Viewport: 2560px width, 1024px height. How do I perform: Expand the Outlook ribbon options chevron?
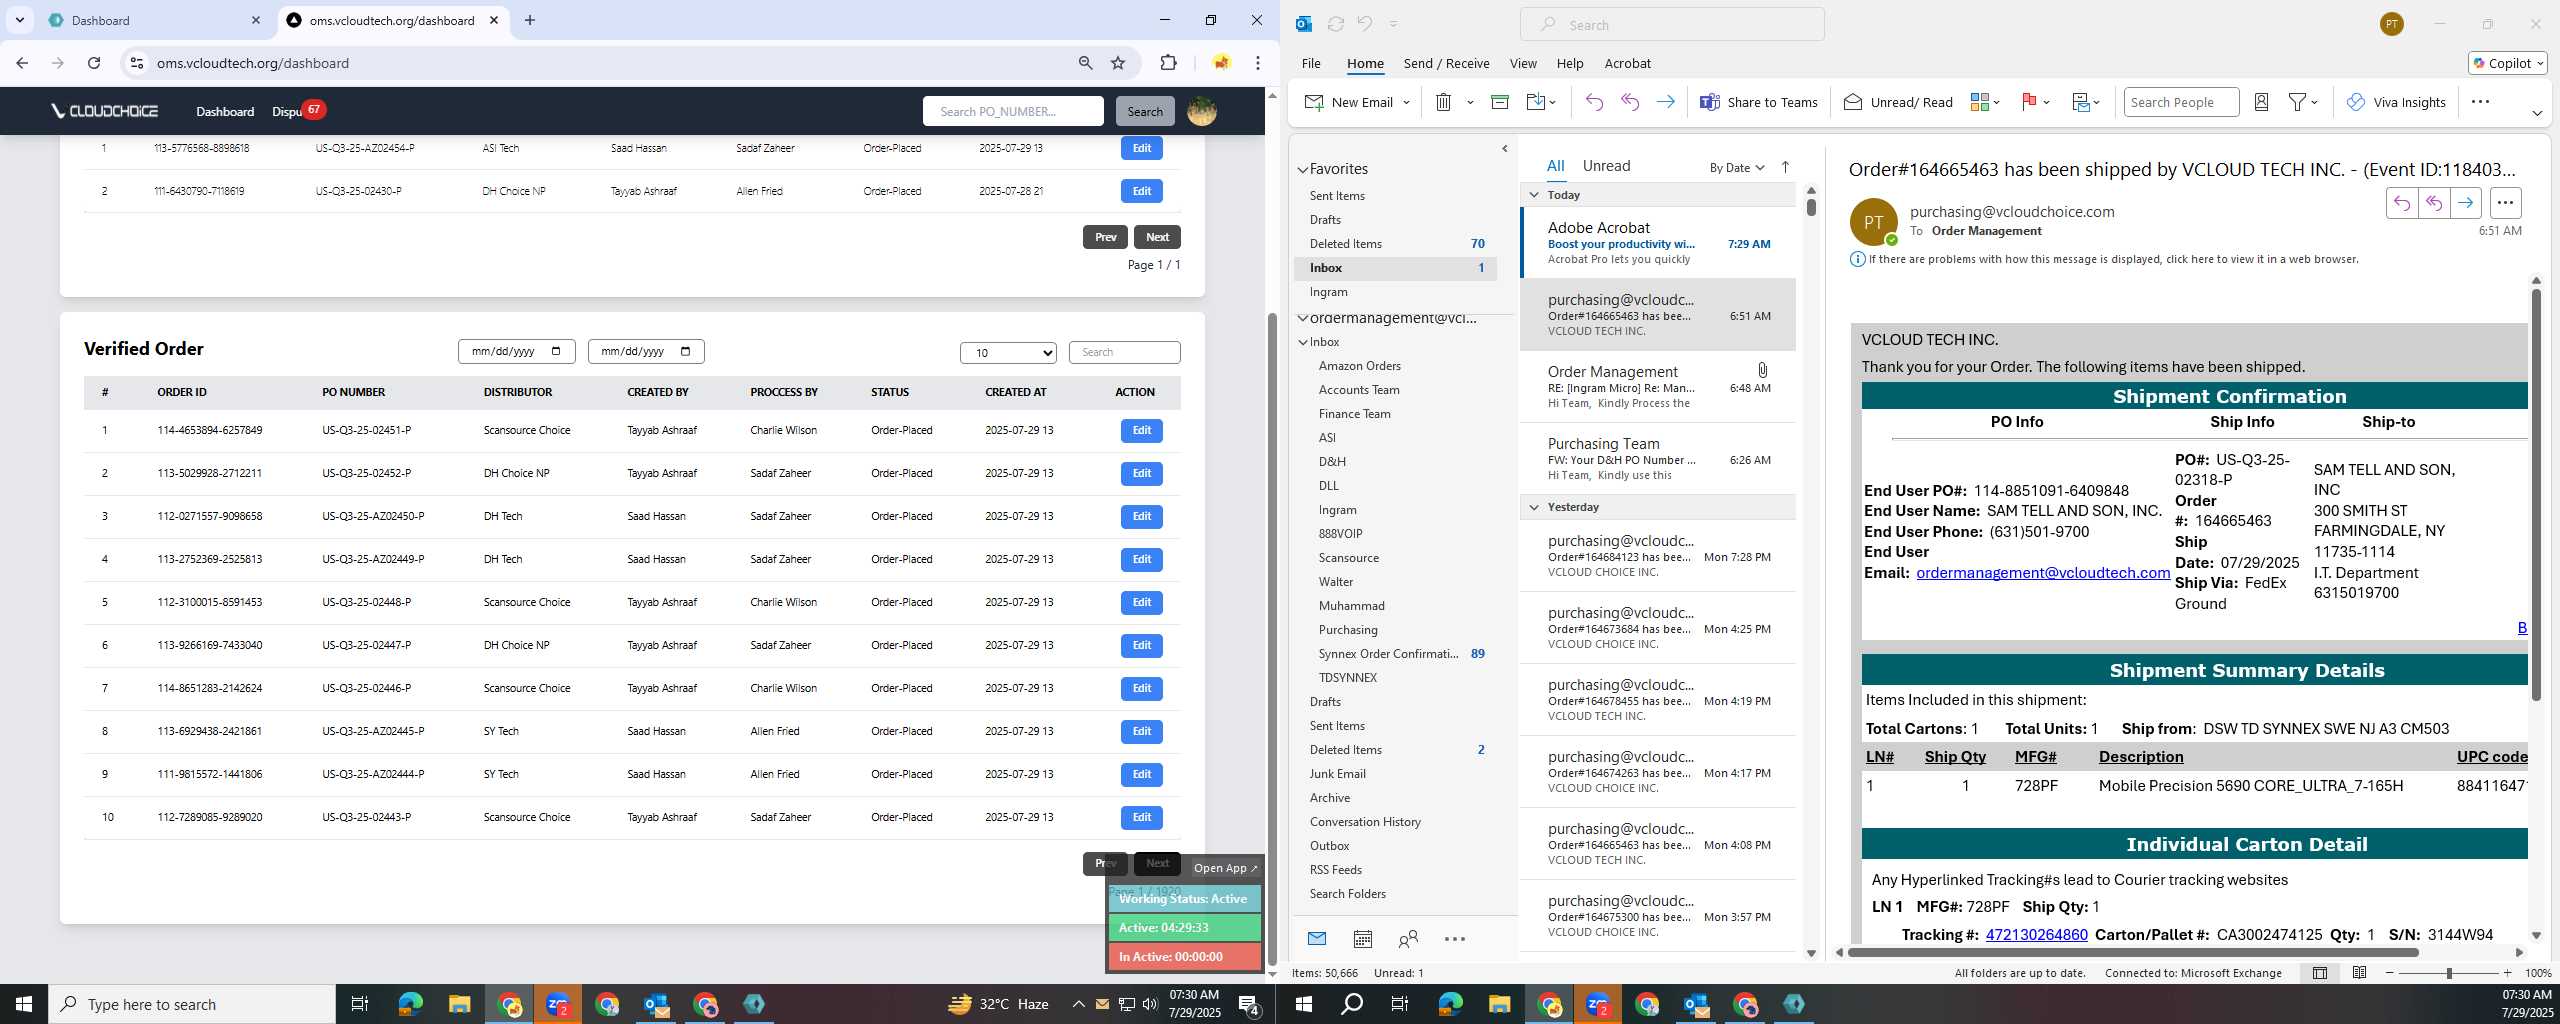(x=2536, y=113)
